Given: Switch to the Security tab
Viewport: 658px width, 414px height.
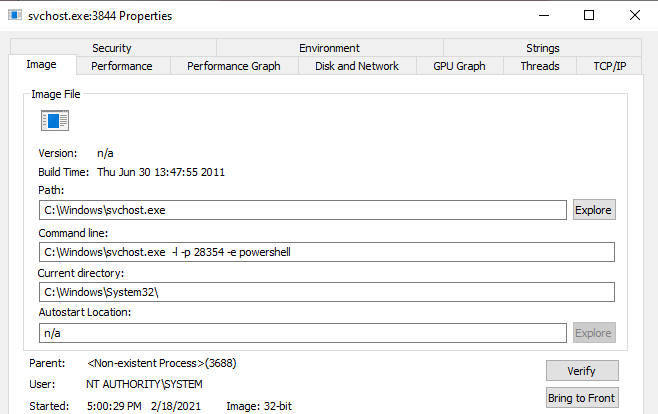Looking at the screenshot, I should click(111, 48).
